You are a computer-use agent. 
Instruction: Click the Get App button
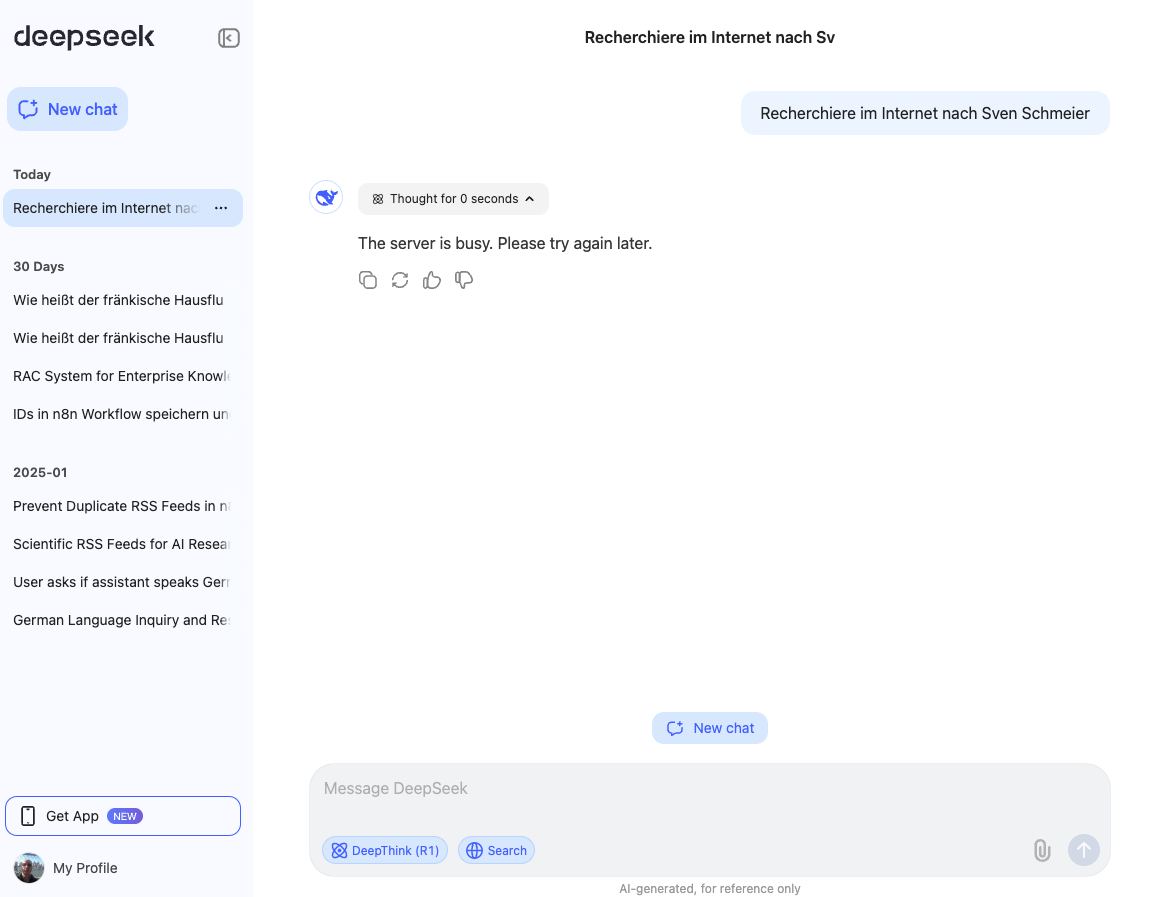pos(122,816)
